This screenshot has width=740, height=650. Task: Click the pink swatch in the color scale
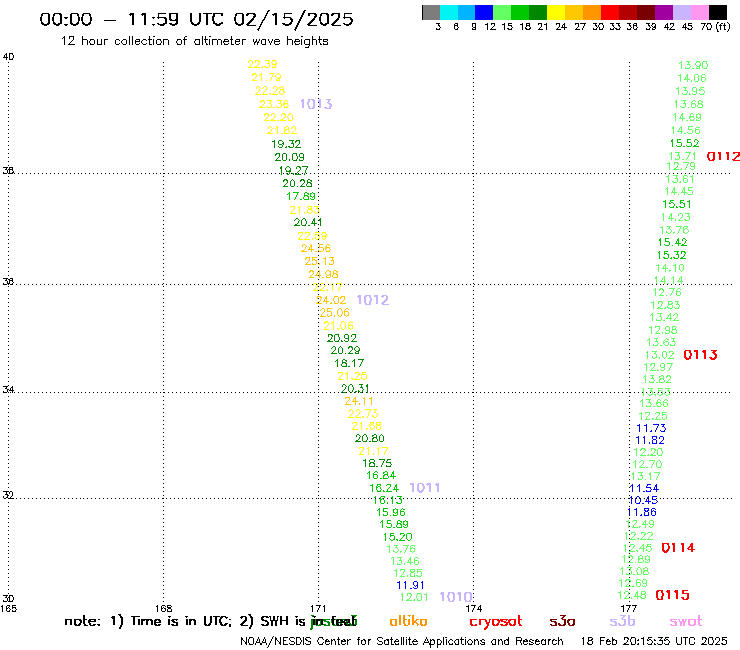coord(699,13)
